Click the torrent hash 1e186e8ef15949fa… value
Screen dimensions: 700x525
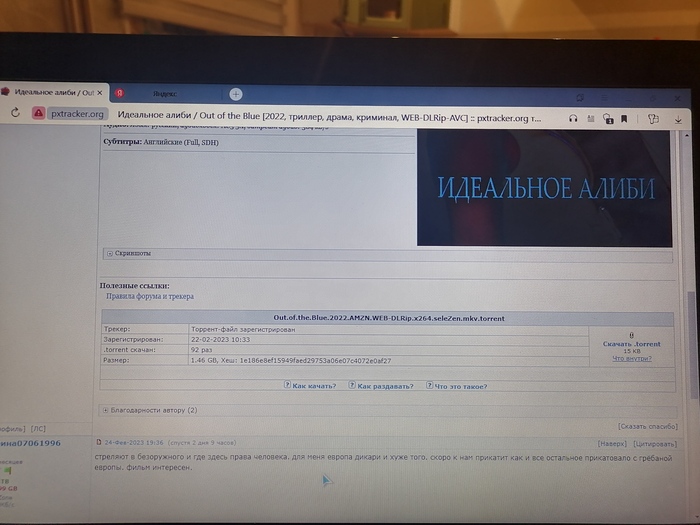pos(315,361)
